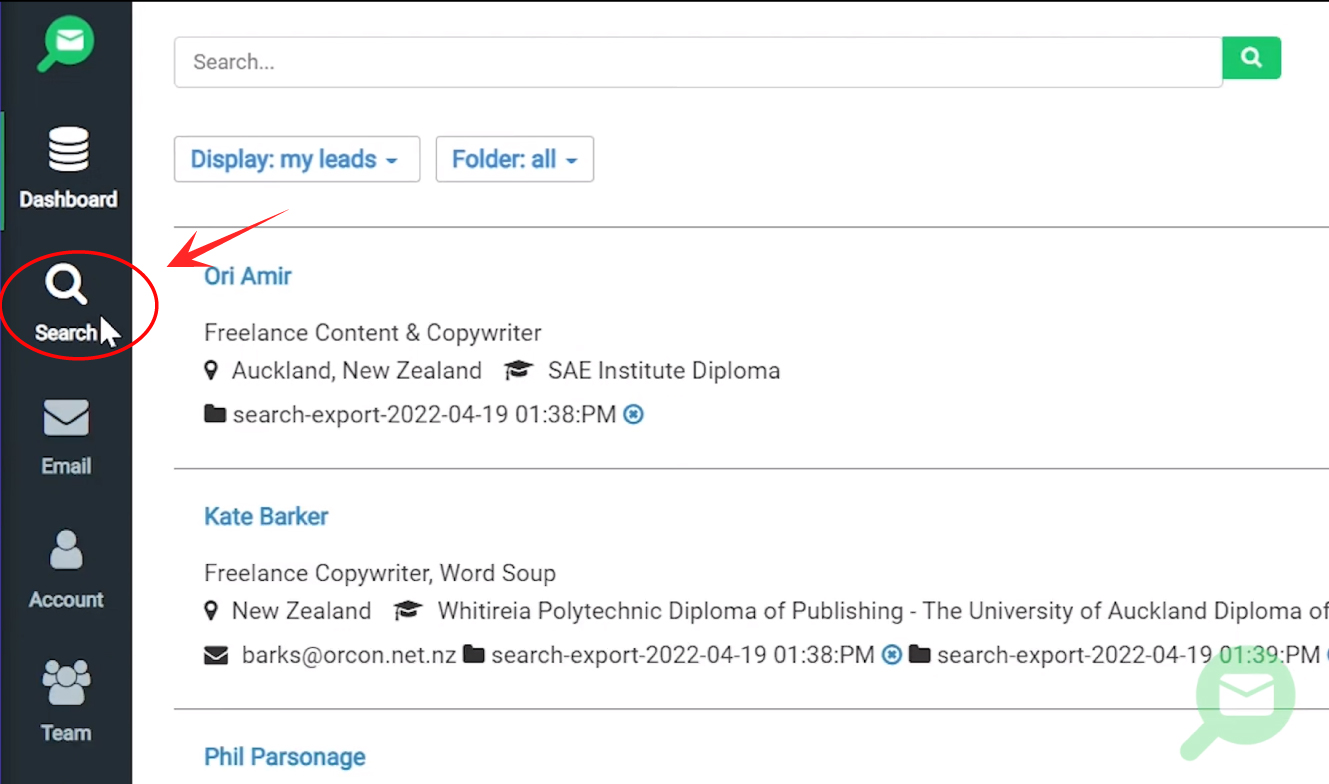The height and width of the screenshot is (784, 1329).
Task: Expand the Display: my leads dropdown
Action: [x=297, y=159]
